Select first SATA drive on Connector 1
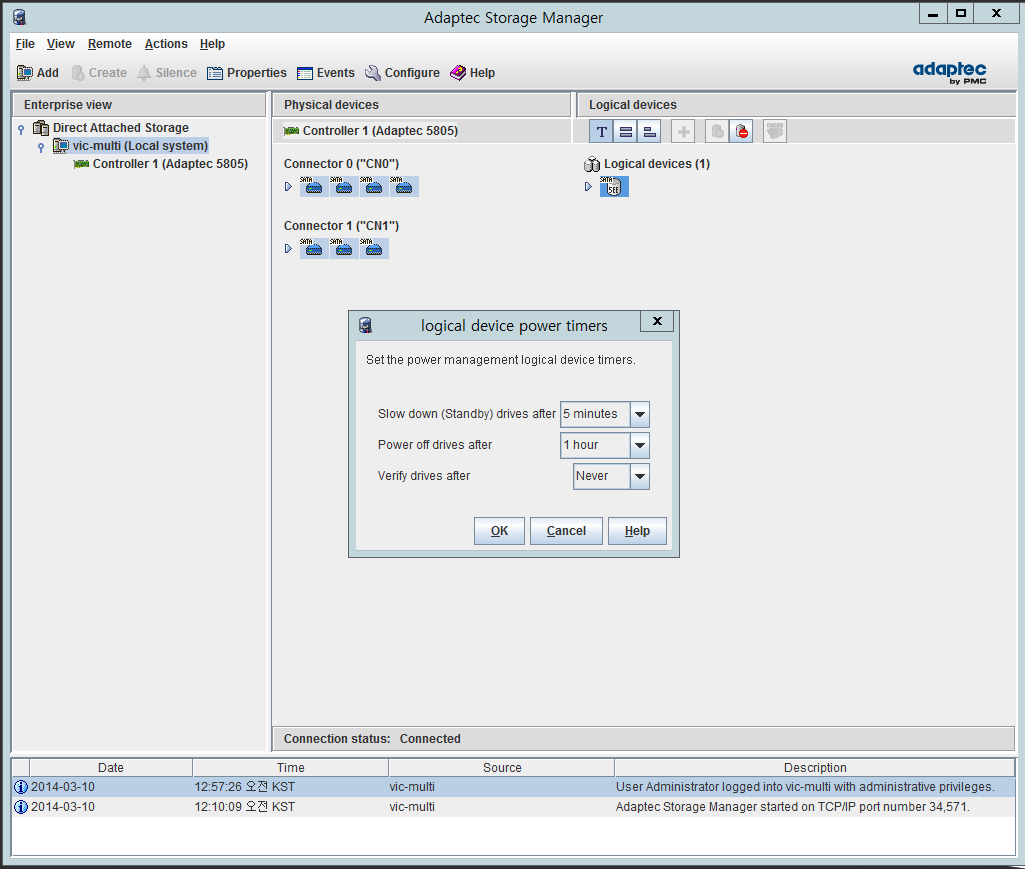 [x=314, y=248]
